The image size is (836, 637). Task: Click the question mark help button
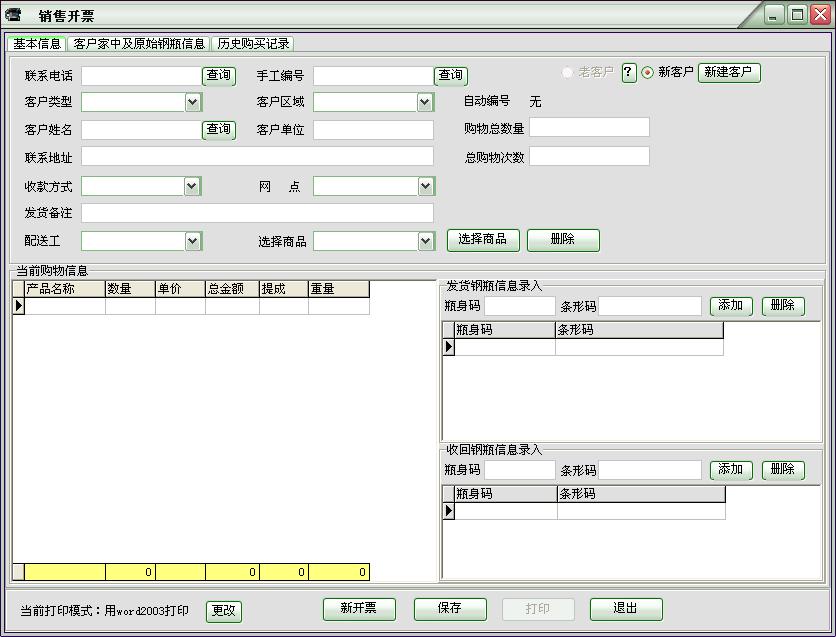click(x=629, y=73)
